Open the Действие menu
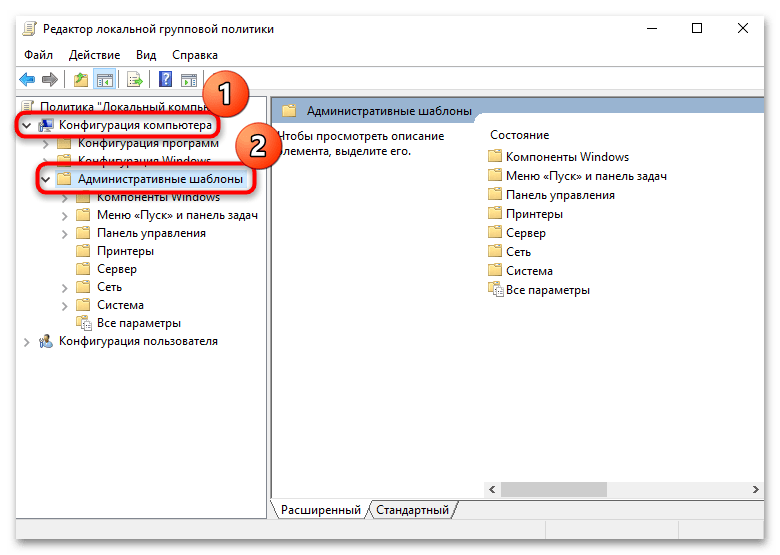The image size is (780, 555). 95,55
